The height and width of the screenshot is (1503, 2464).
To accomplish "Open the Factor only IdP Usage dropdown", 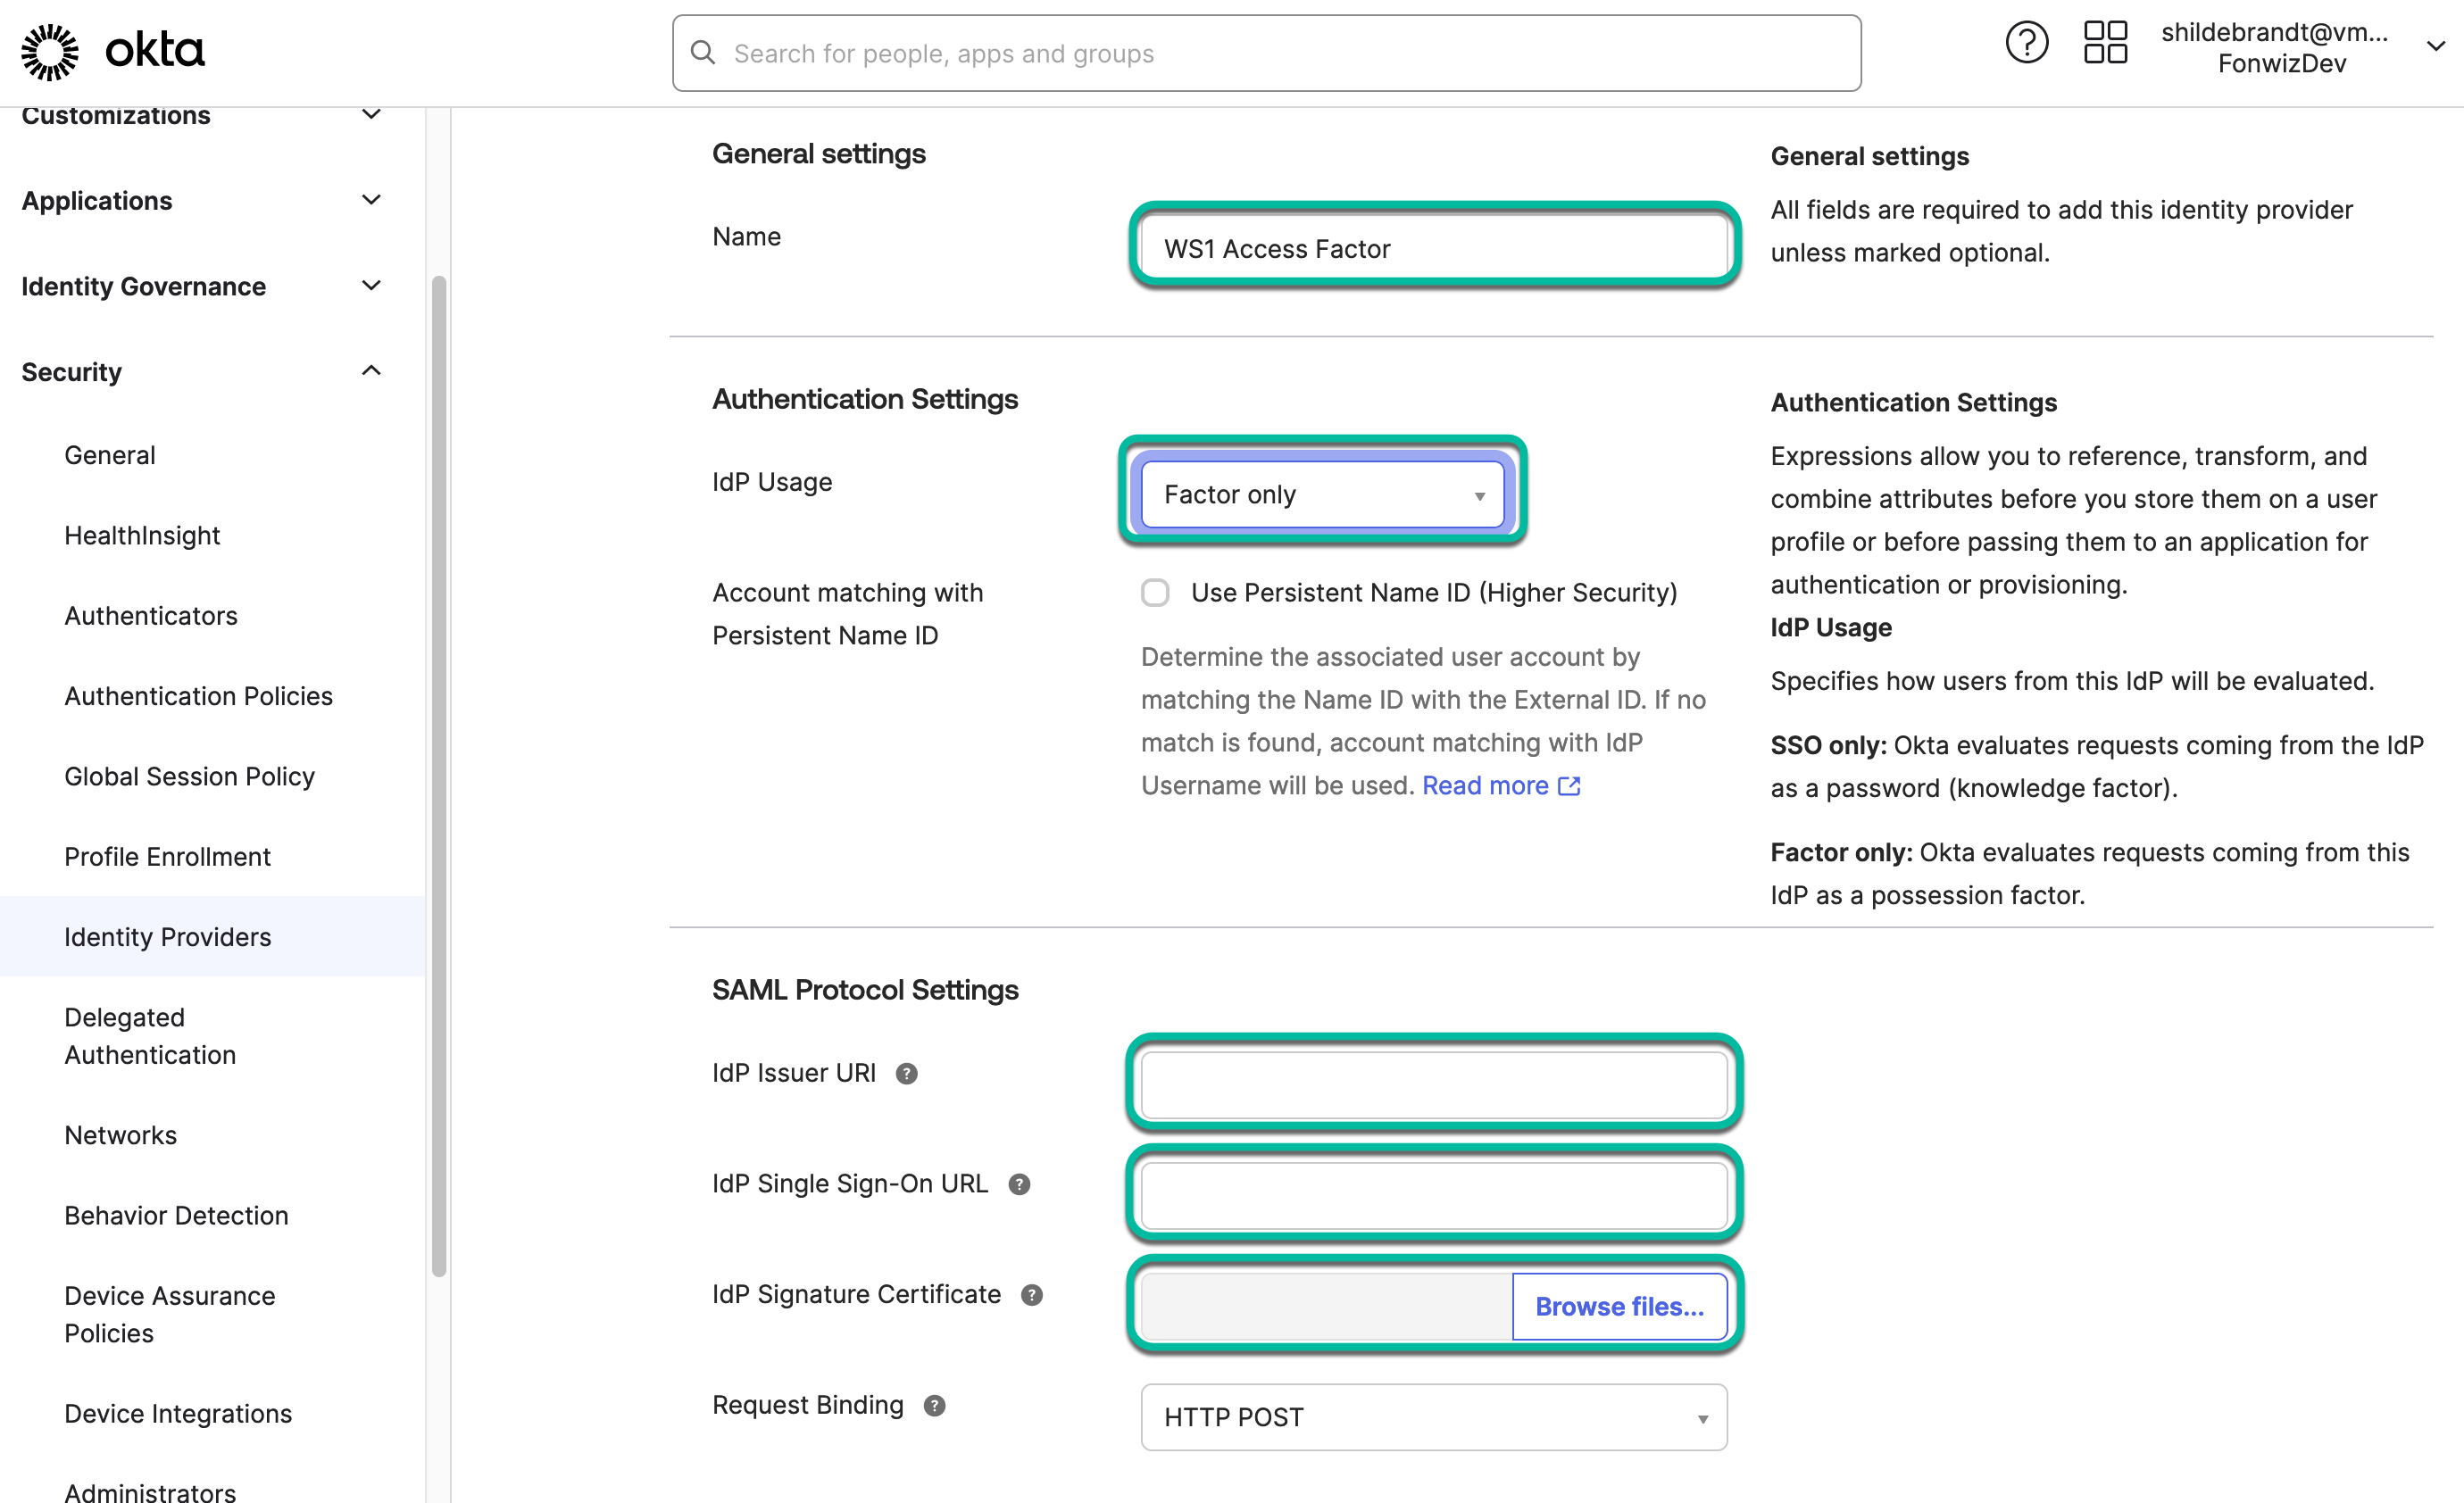I will pos(1322,494).
